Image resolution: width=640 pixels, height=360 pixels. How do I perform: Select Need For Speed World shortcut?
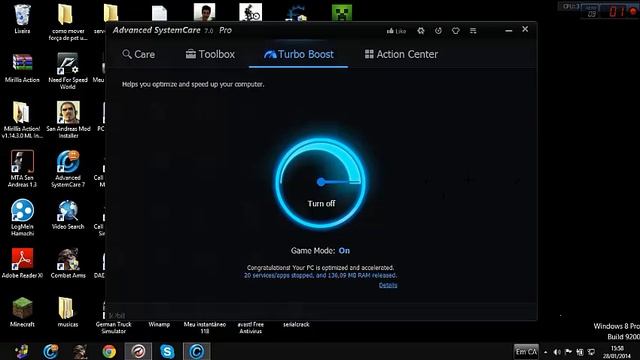click(x=68, y=71)
